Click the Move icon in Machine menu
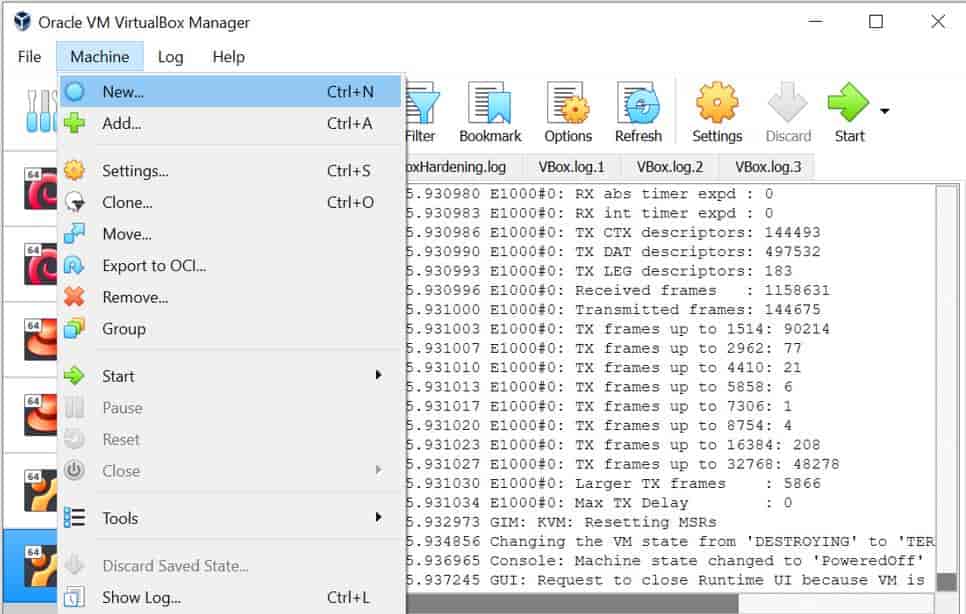The height and width of the screenshot is (614, 966). pyautogui.click(x=75, y=234)
